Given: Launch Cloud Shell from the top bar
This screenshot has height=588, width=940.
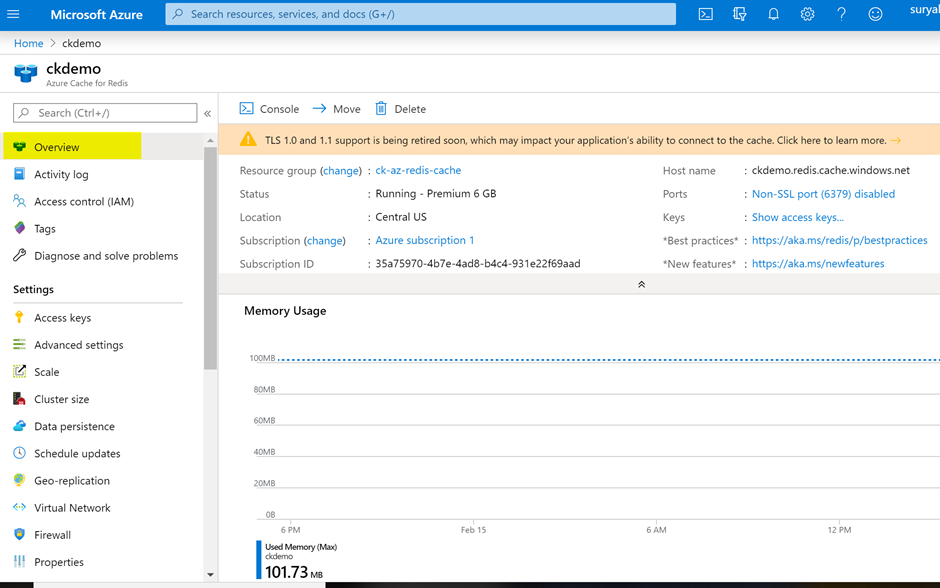Looking at the screenshot, I should (706, 14).
